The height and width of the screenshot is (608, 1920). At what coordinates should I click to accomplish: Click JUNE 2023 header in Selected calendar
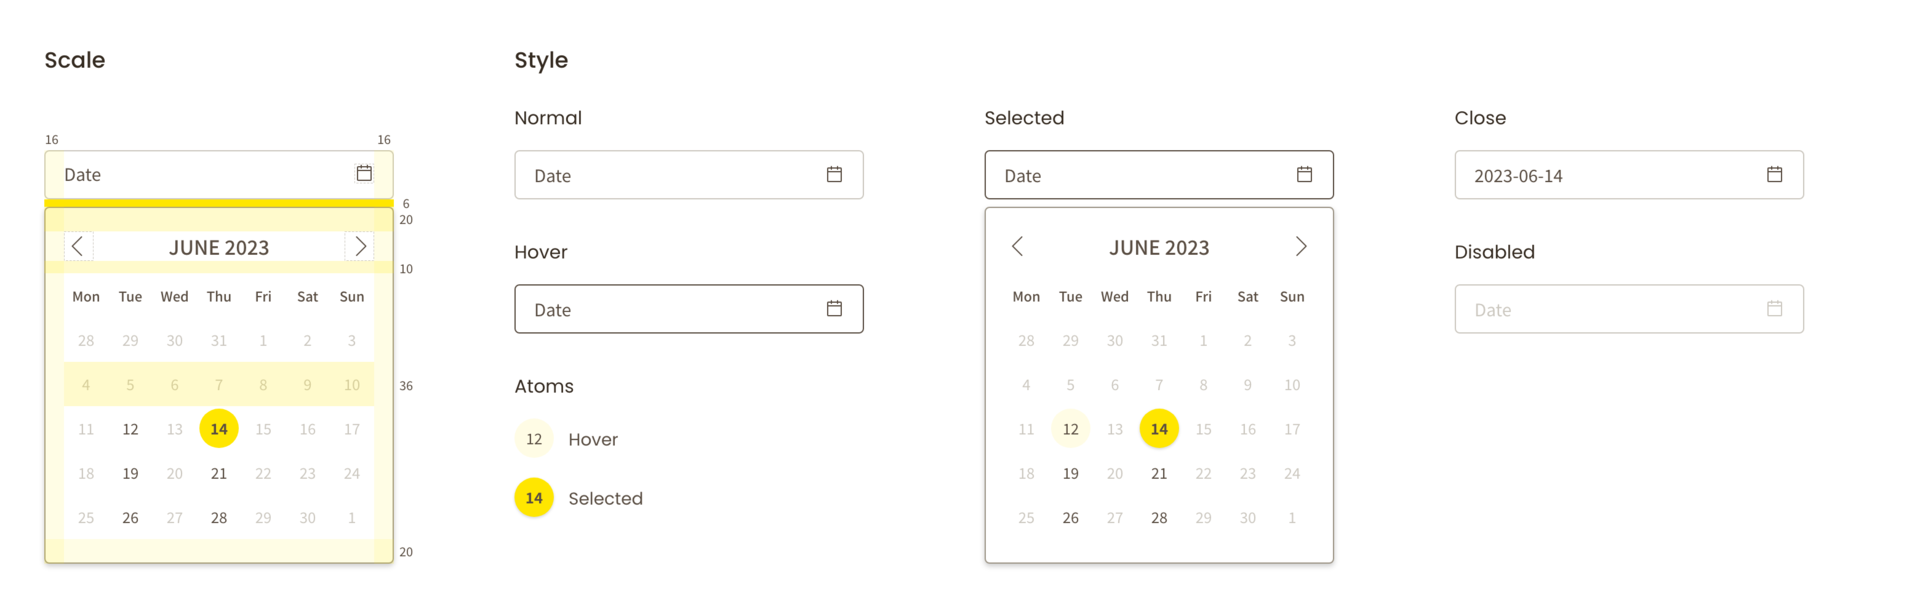[x=1159, y=247]
